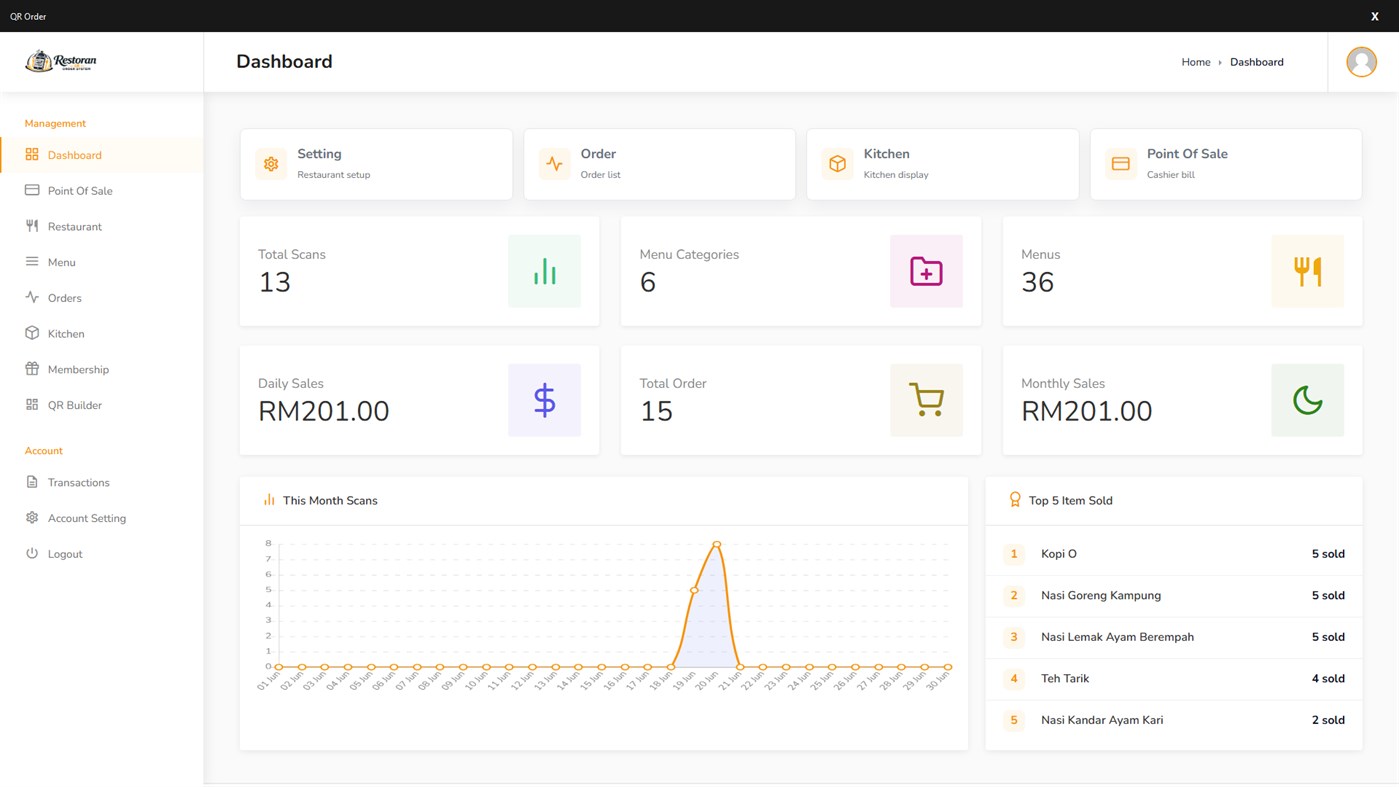This screenshot has height=787, width=1399.
Task: Click the Logout power icon in sidebar
Action: coord(32,553)
